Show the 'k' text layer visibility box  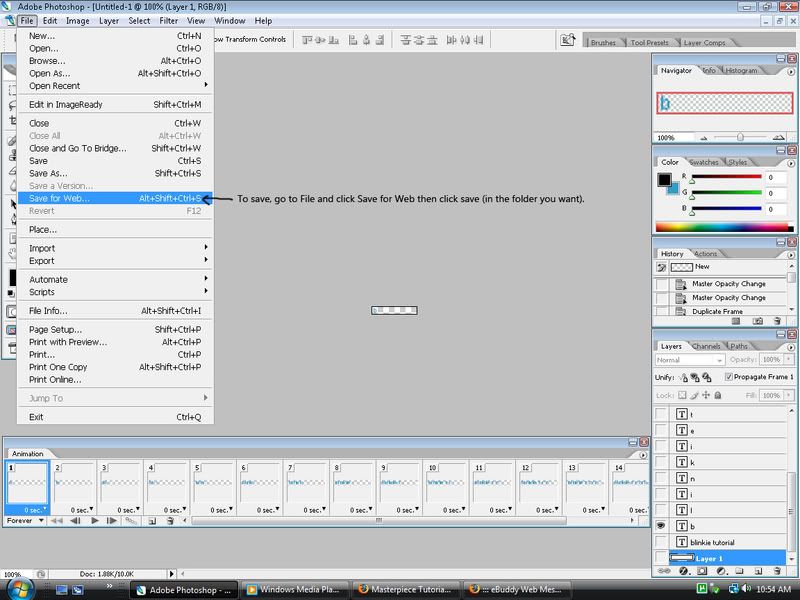(x=661, y=462)
